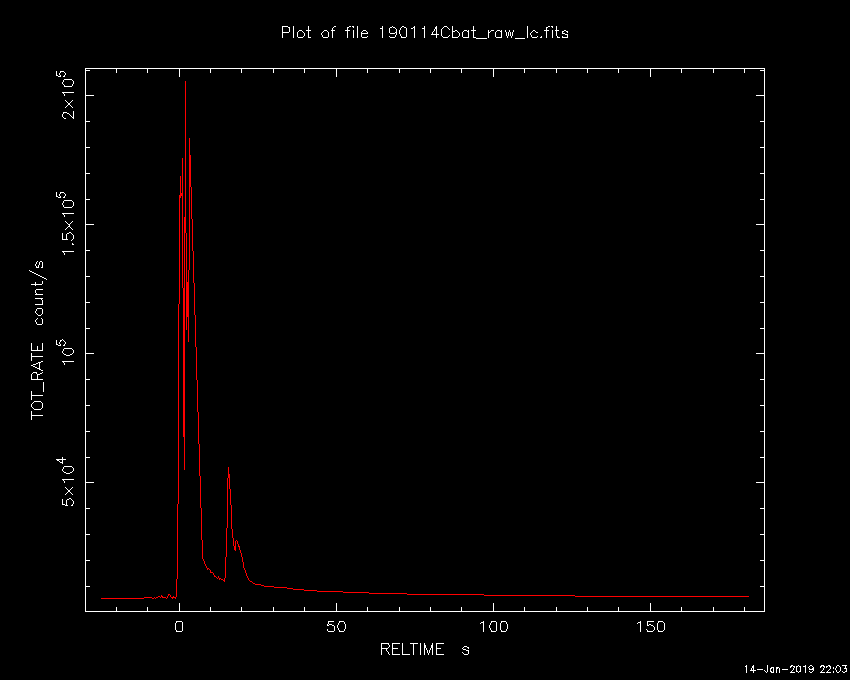850x680 pixels.
Task: Click the tallest red peak of light curve
Action: pos(185,82)
